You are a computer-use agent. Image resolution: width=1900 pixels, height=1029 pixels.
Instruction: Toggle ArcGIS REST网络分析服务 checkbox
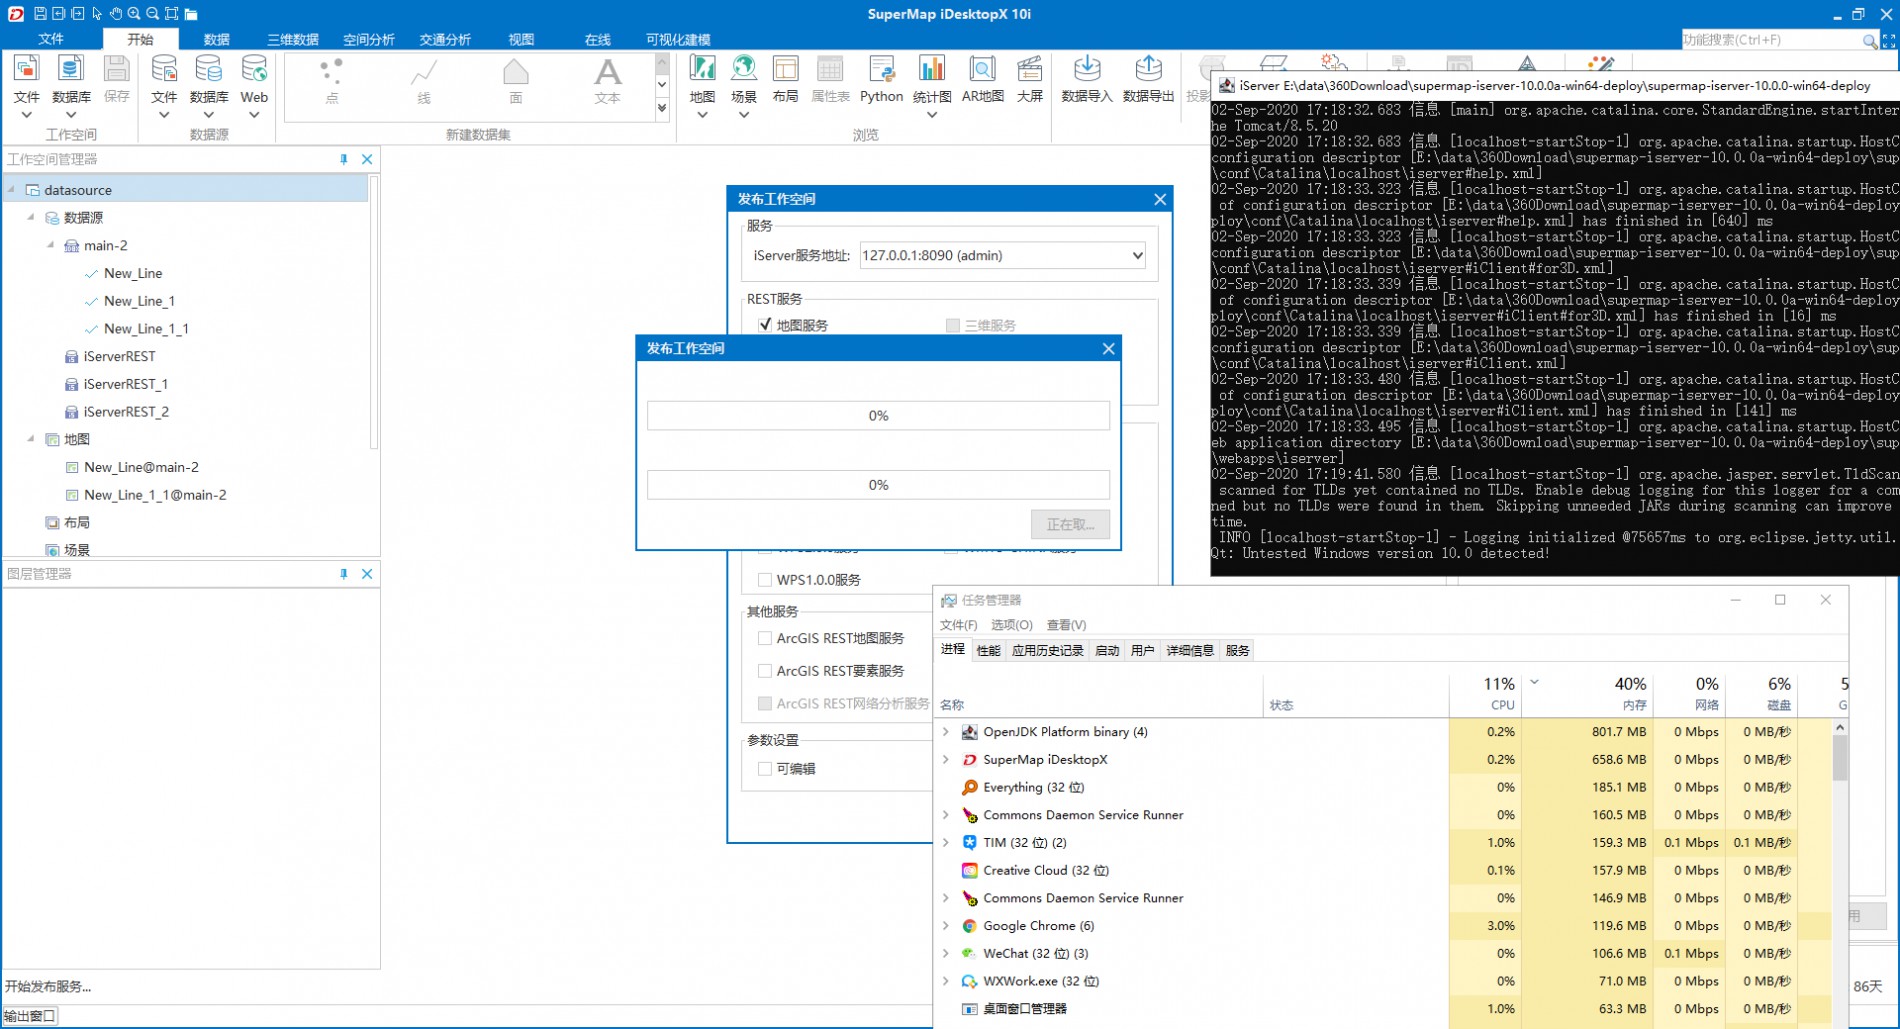[765, 704]
